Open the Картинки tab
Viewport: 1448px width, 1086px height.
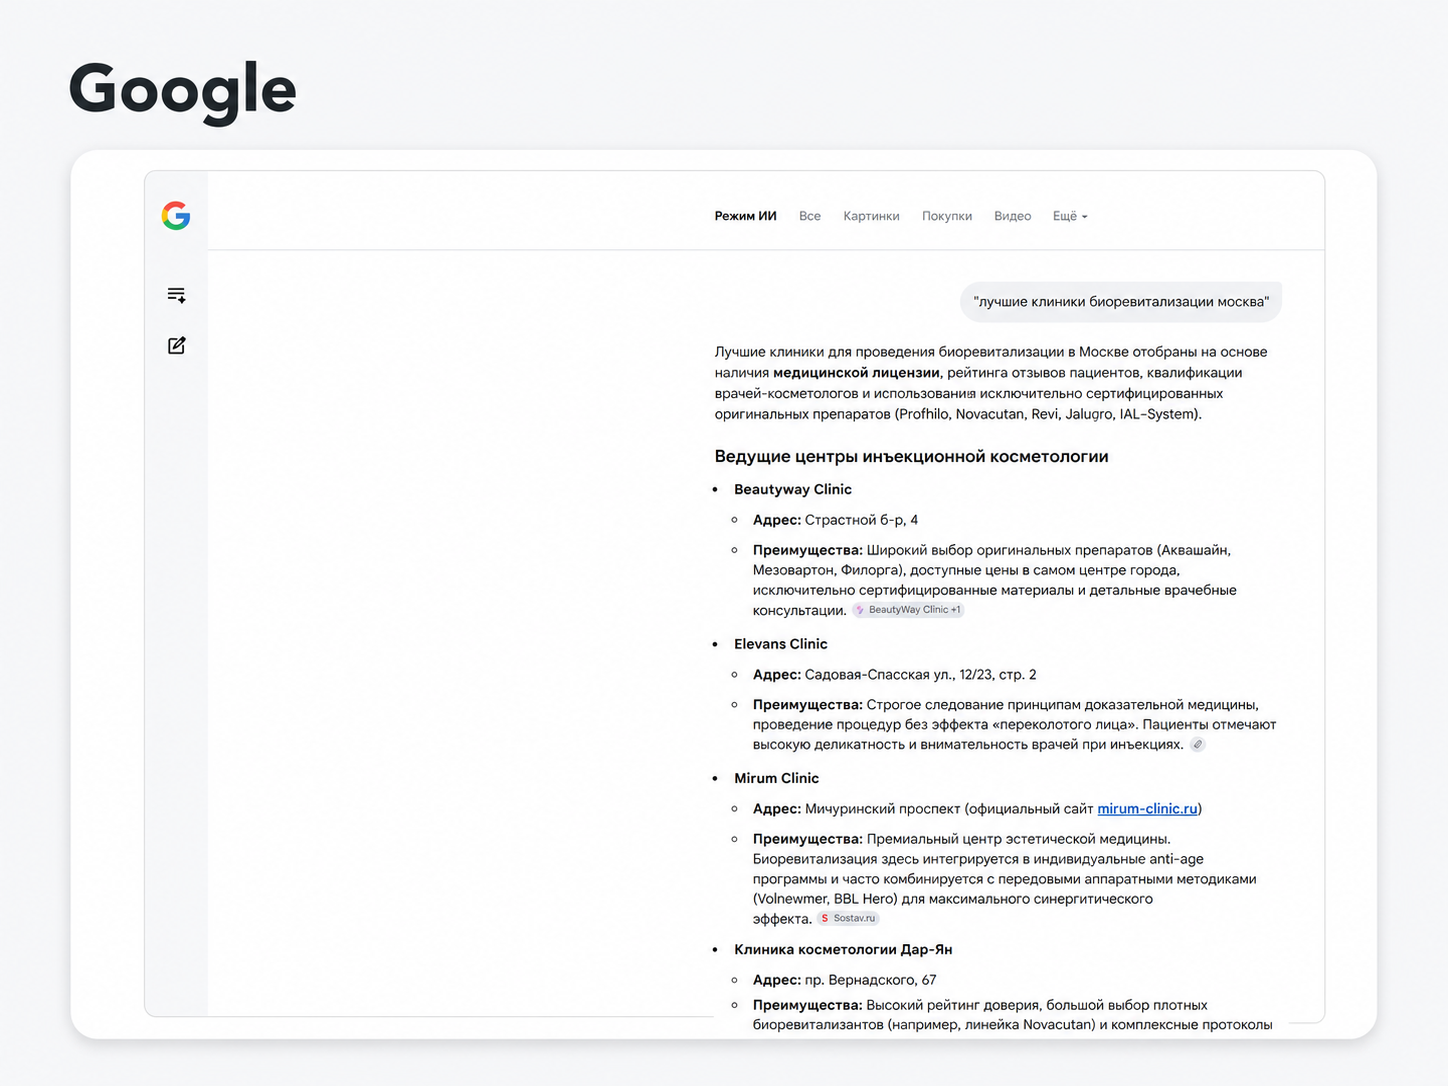(871, 216)
